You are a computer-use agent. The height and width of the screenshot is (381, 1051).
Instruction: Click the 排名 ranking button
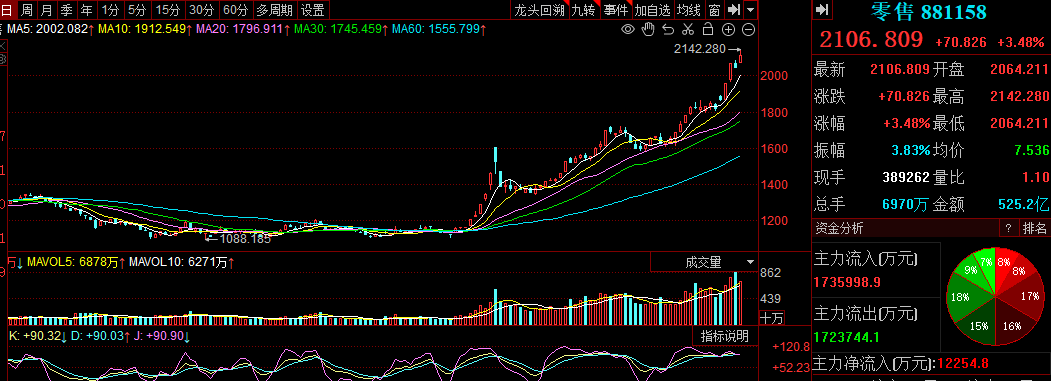[1034, 229]
